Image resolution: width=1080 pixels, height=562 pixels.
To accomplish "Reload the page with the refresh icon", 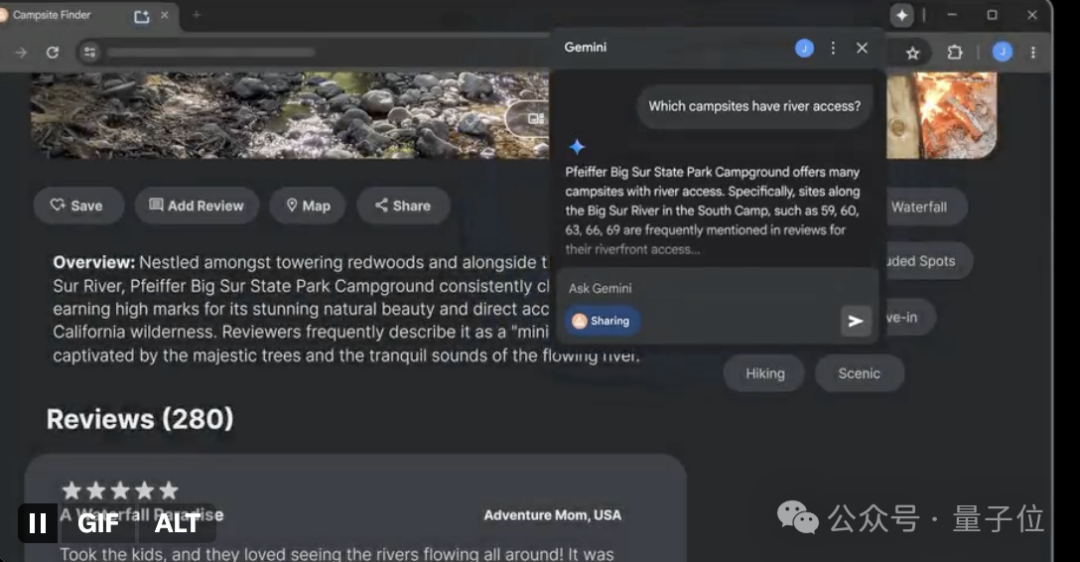I will [52, 52].
